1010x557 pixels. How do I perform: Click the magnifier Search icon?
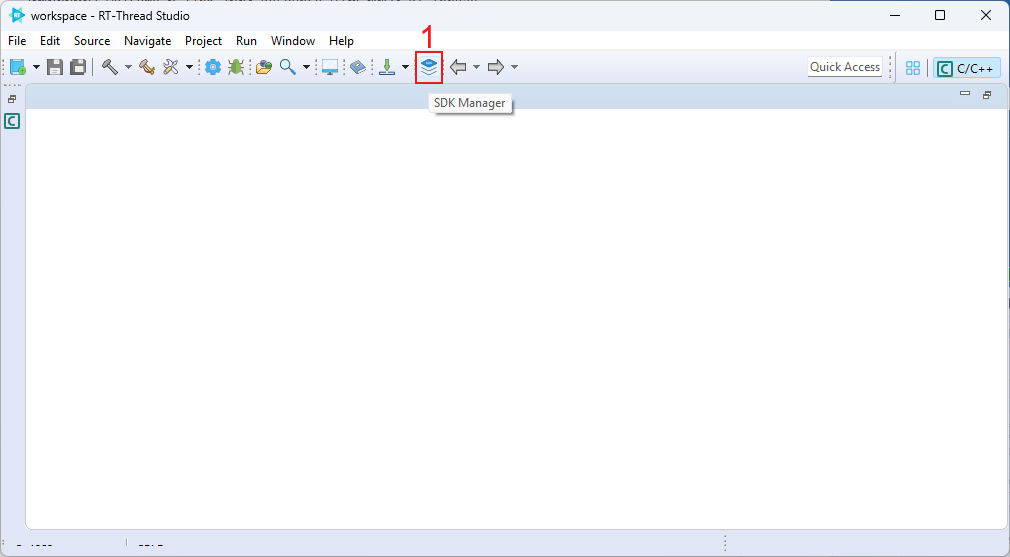pyautogui.click(x=288, y=67)
